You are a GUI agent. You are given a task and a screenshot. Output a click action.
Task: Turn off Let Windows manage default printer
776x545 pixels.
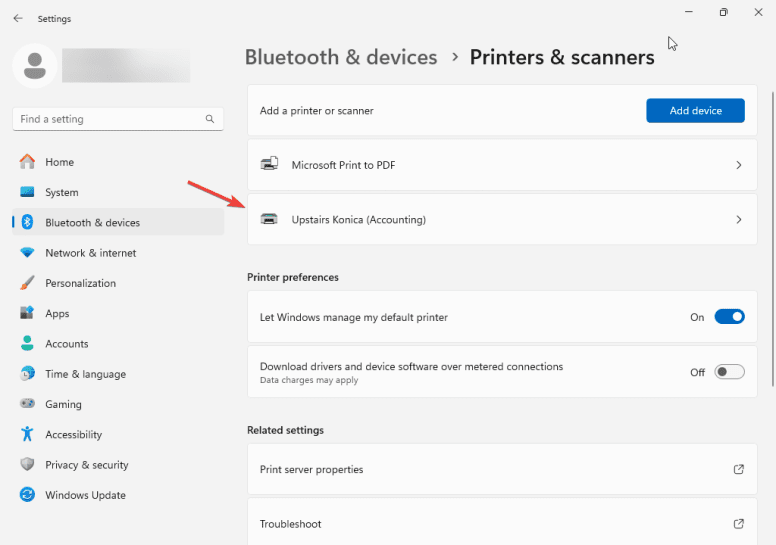coord(729,317)
